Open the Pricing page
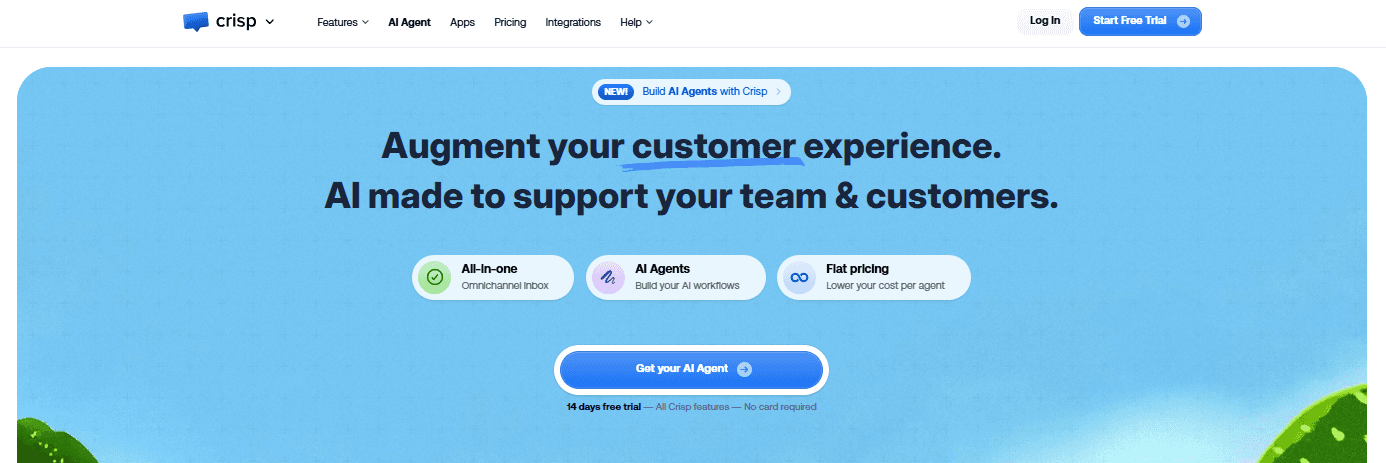1386x463 pixels. coord(510,22)
